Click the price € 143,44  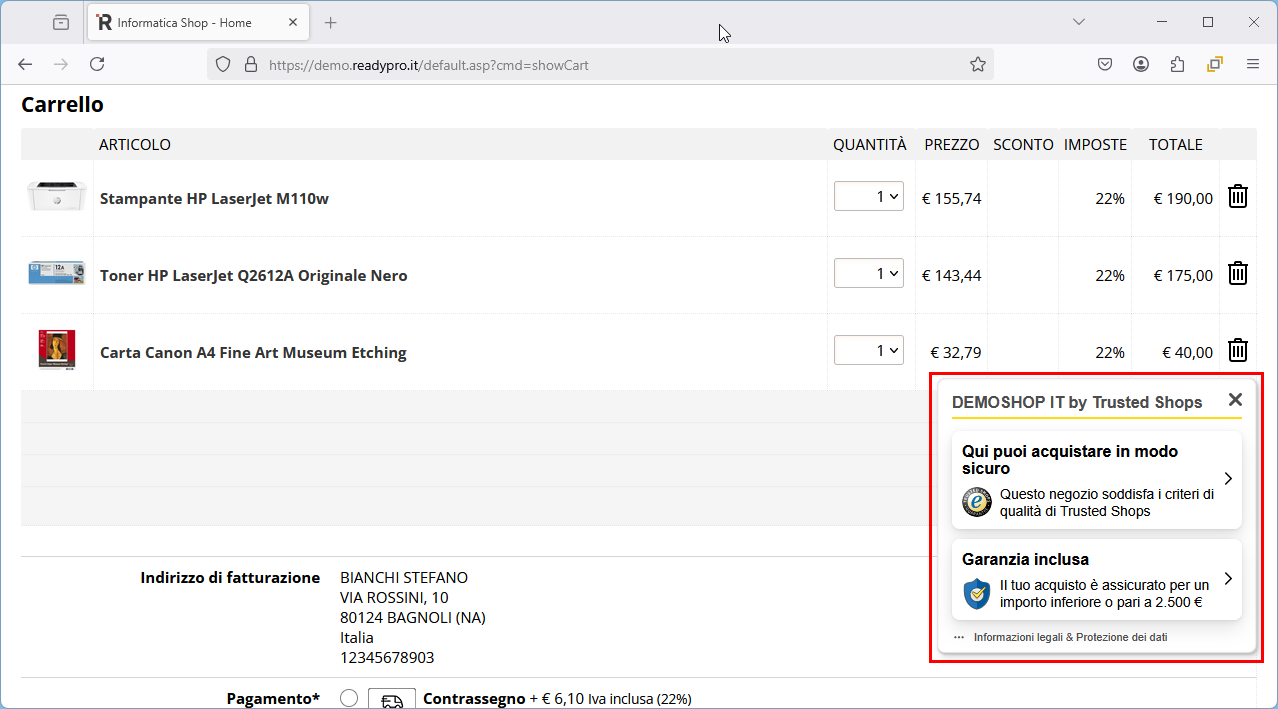click(951, 275)
